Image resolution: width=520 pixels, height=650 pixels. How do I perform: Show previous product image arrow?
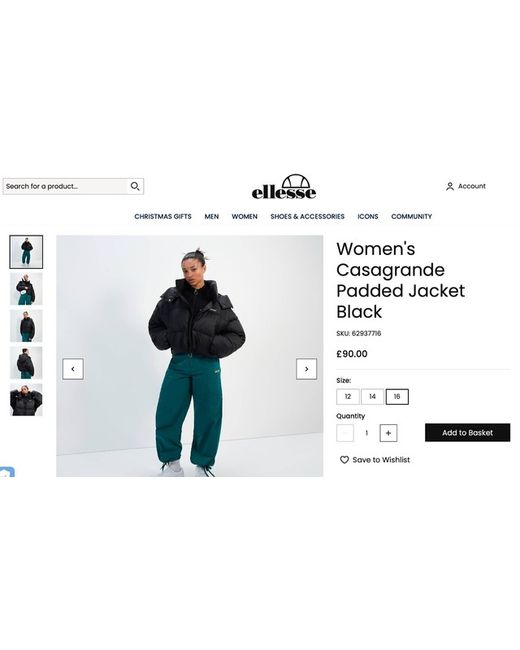(x=73, y=369)
